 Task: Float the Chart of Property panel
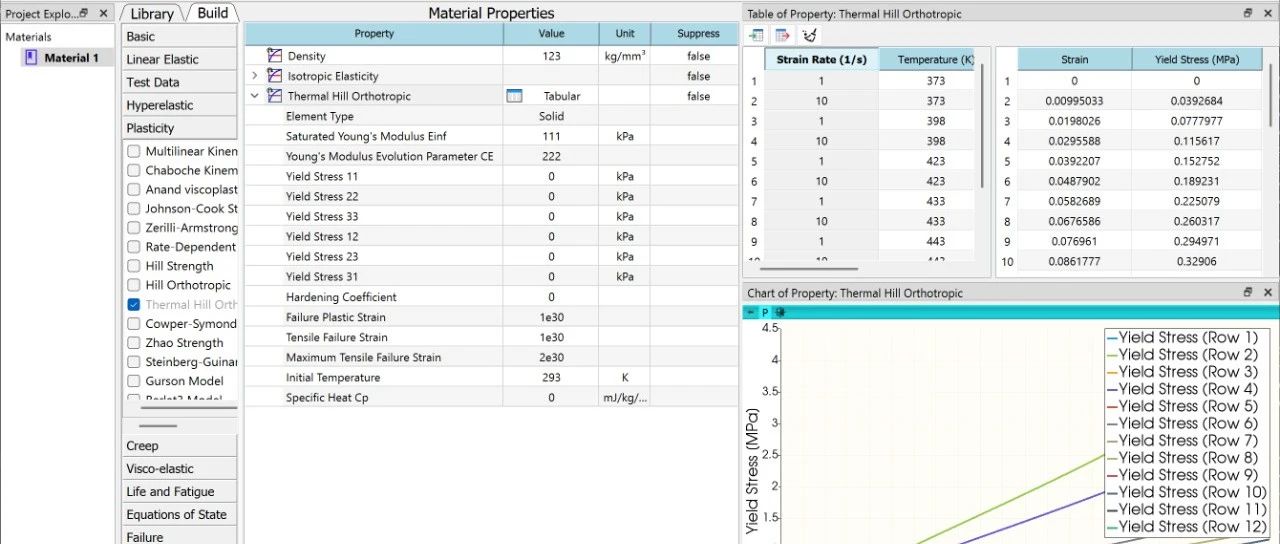1247,293
